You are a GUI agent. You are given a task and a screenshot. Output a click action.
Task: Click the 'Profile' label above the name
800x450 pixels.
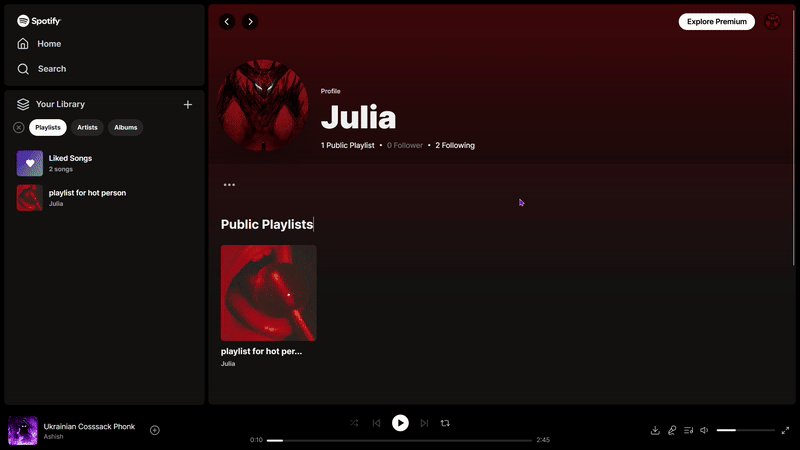(330, 91)
